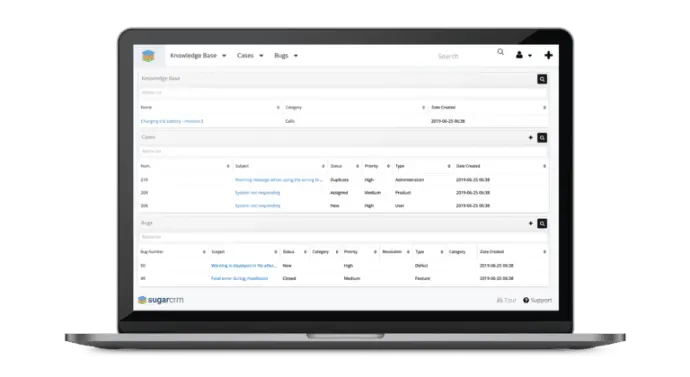Click the Administration type cell

pos(409,180)
